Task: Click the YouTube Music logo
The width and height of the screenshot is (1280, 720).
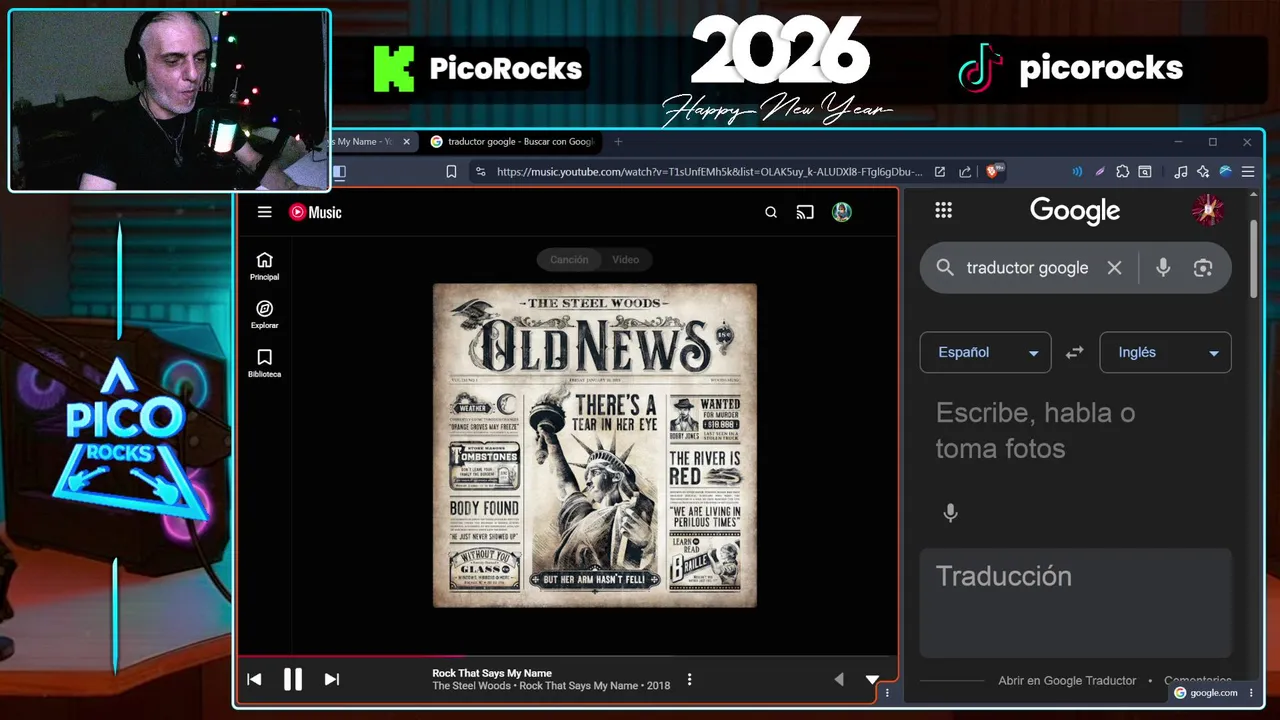Action: click(x=315, y=212)
